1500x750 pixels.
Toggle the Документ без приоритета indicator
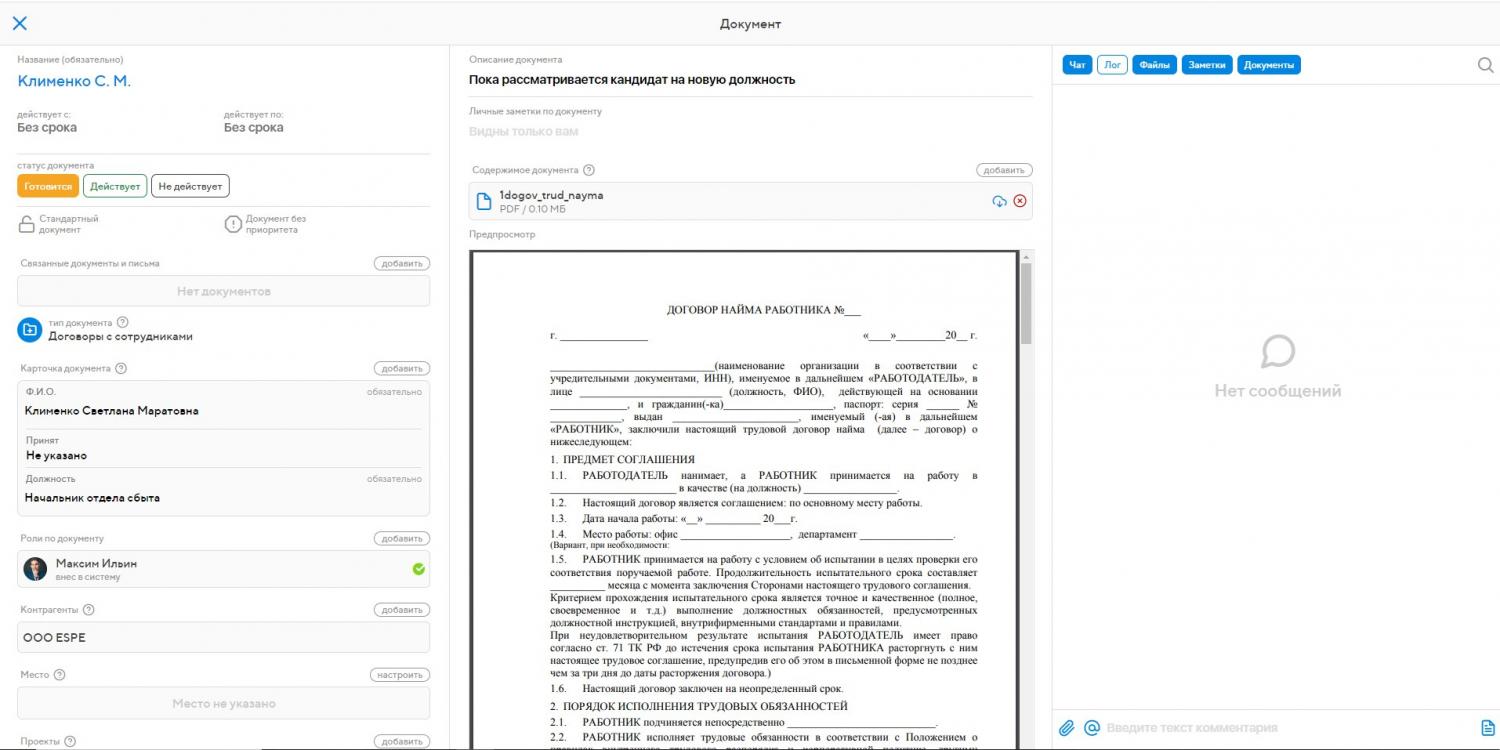[233, 224]
